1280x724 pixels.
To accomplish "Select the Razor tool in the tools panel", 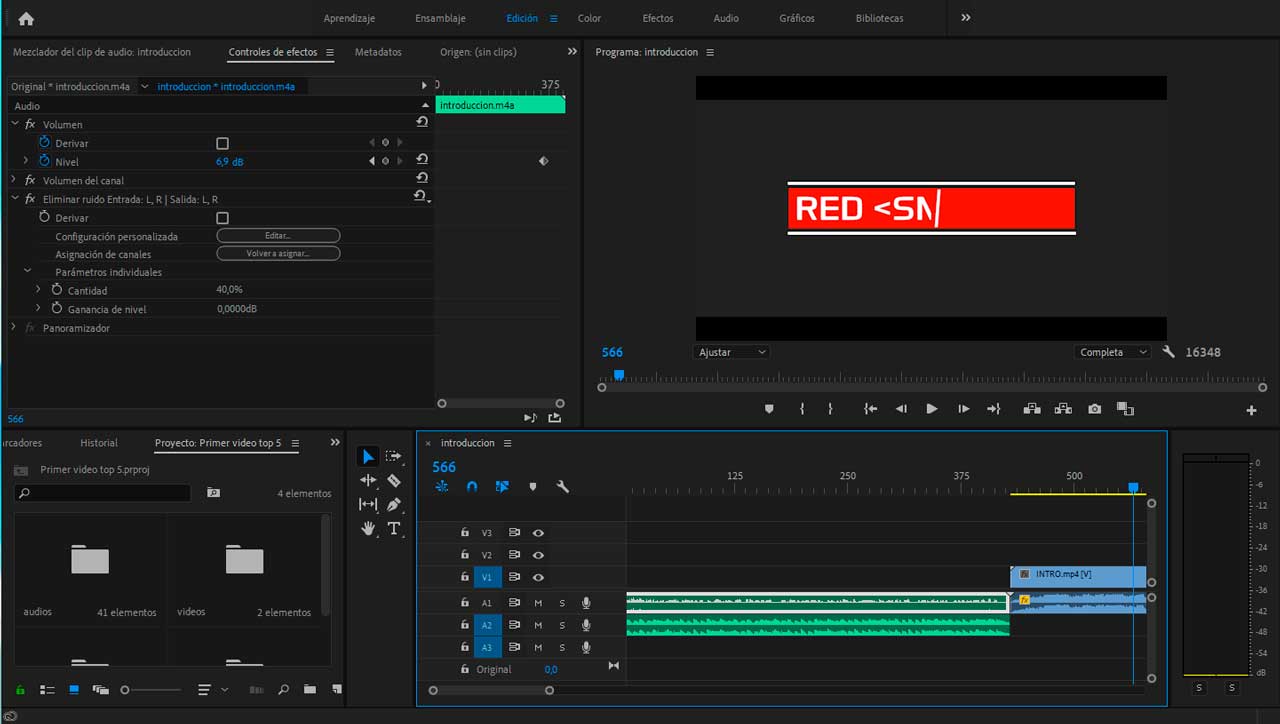I will [x=394, y=481].
